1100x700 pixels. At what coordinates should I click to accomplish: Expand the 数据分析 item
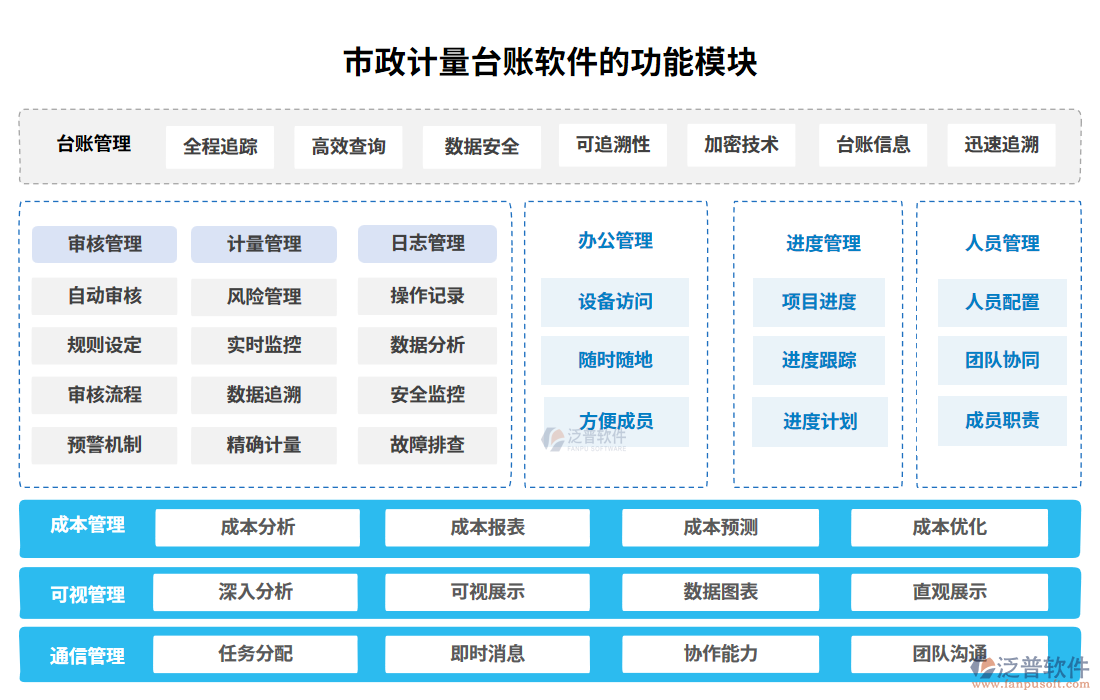426,345
